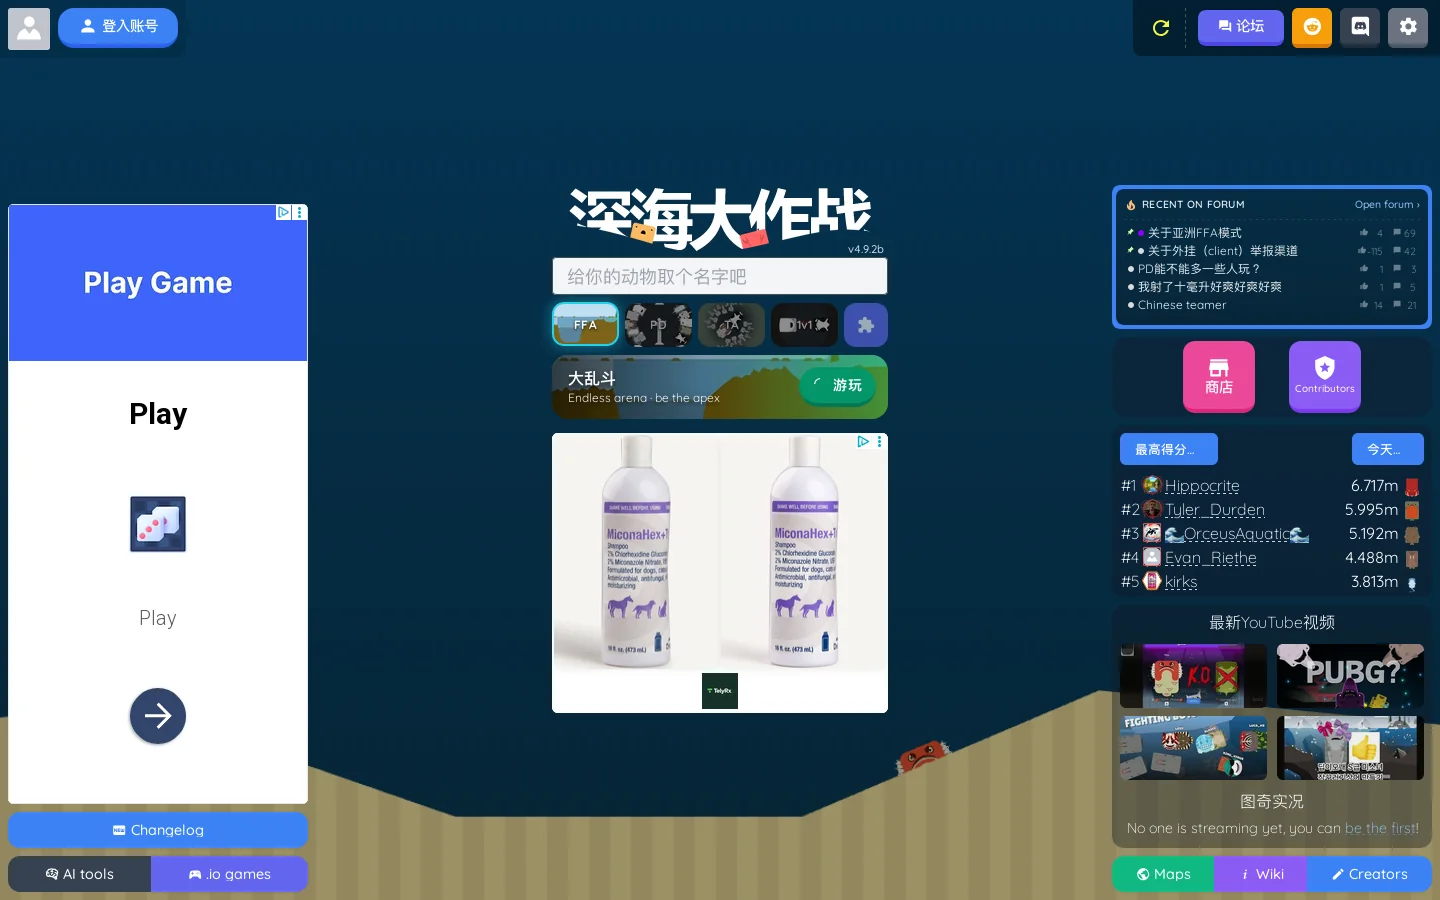Open the orange Reddit icon
Screen dimensions: 1440x900
1312,27
